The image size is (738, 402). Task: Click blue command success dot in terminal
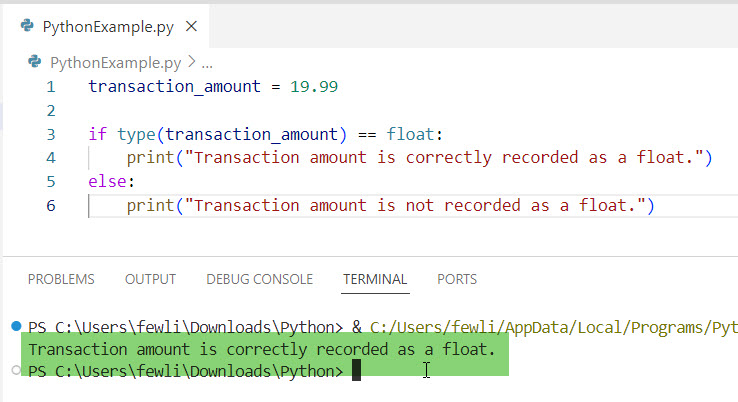pos(16,326)
